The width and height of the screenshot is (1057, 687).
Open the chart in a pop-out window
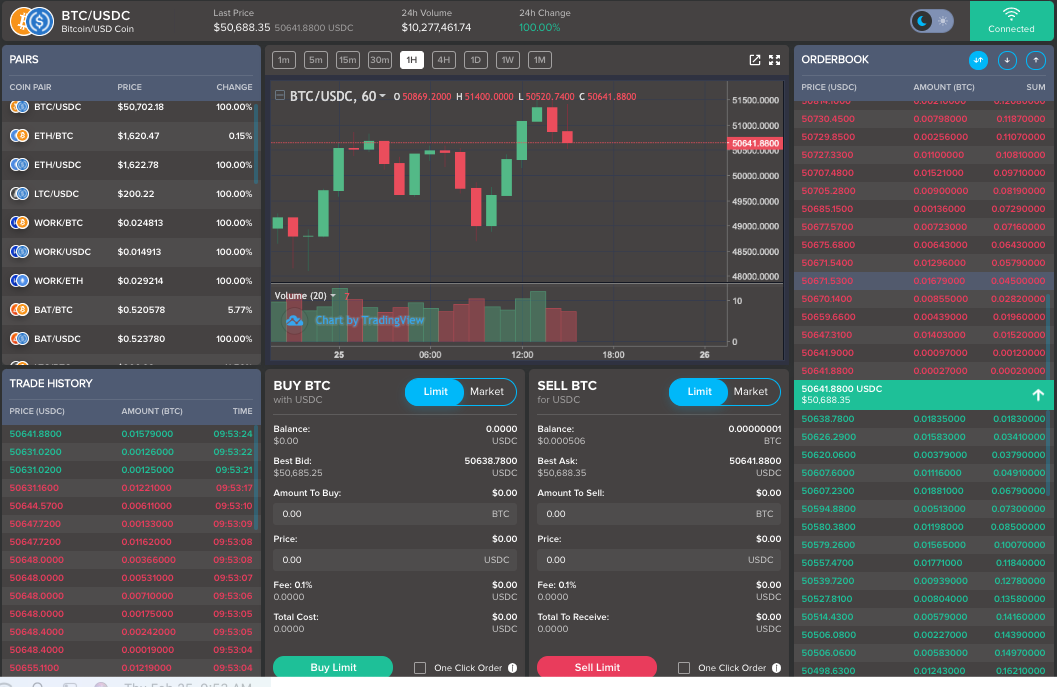pyautogui.click(x=755, y=60)
